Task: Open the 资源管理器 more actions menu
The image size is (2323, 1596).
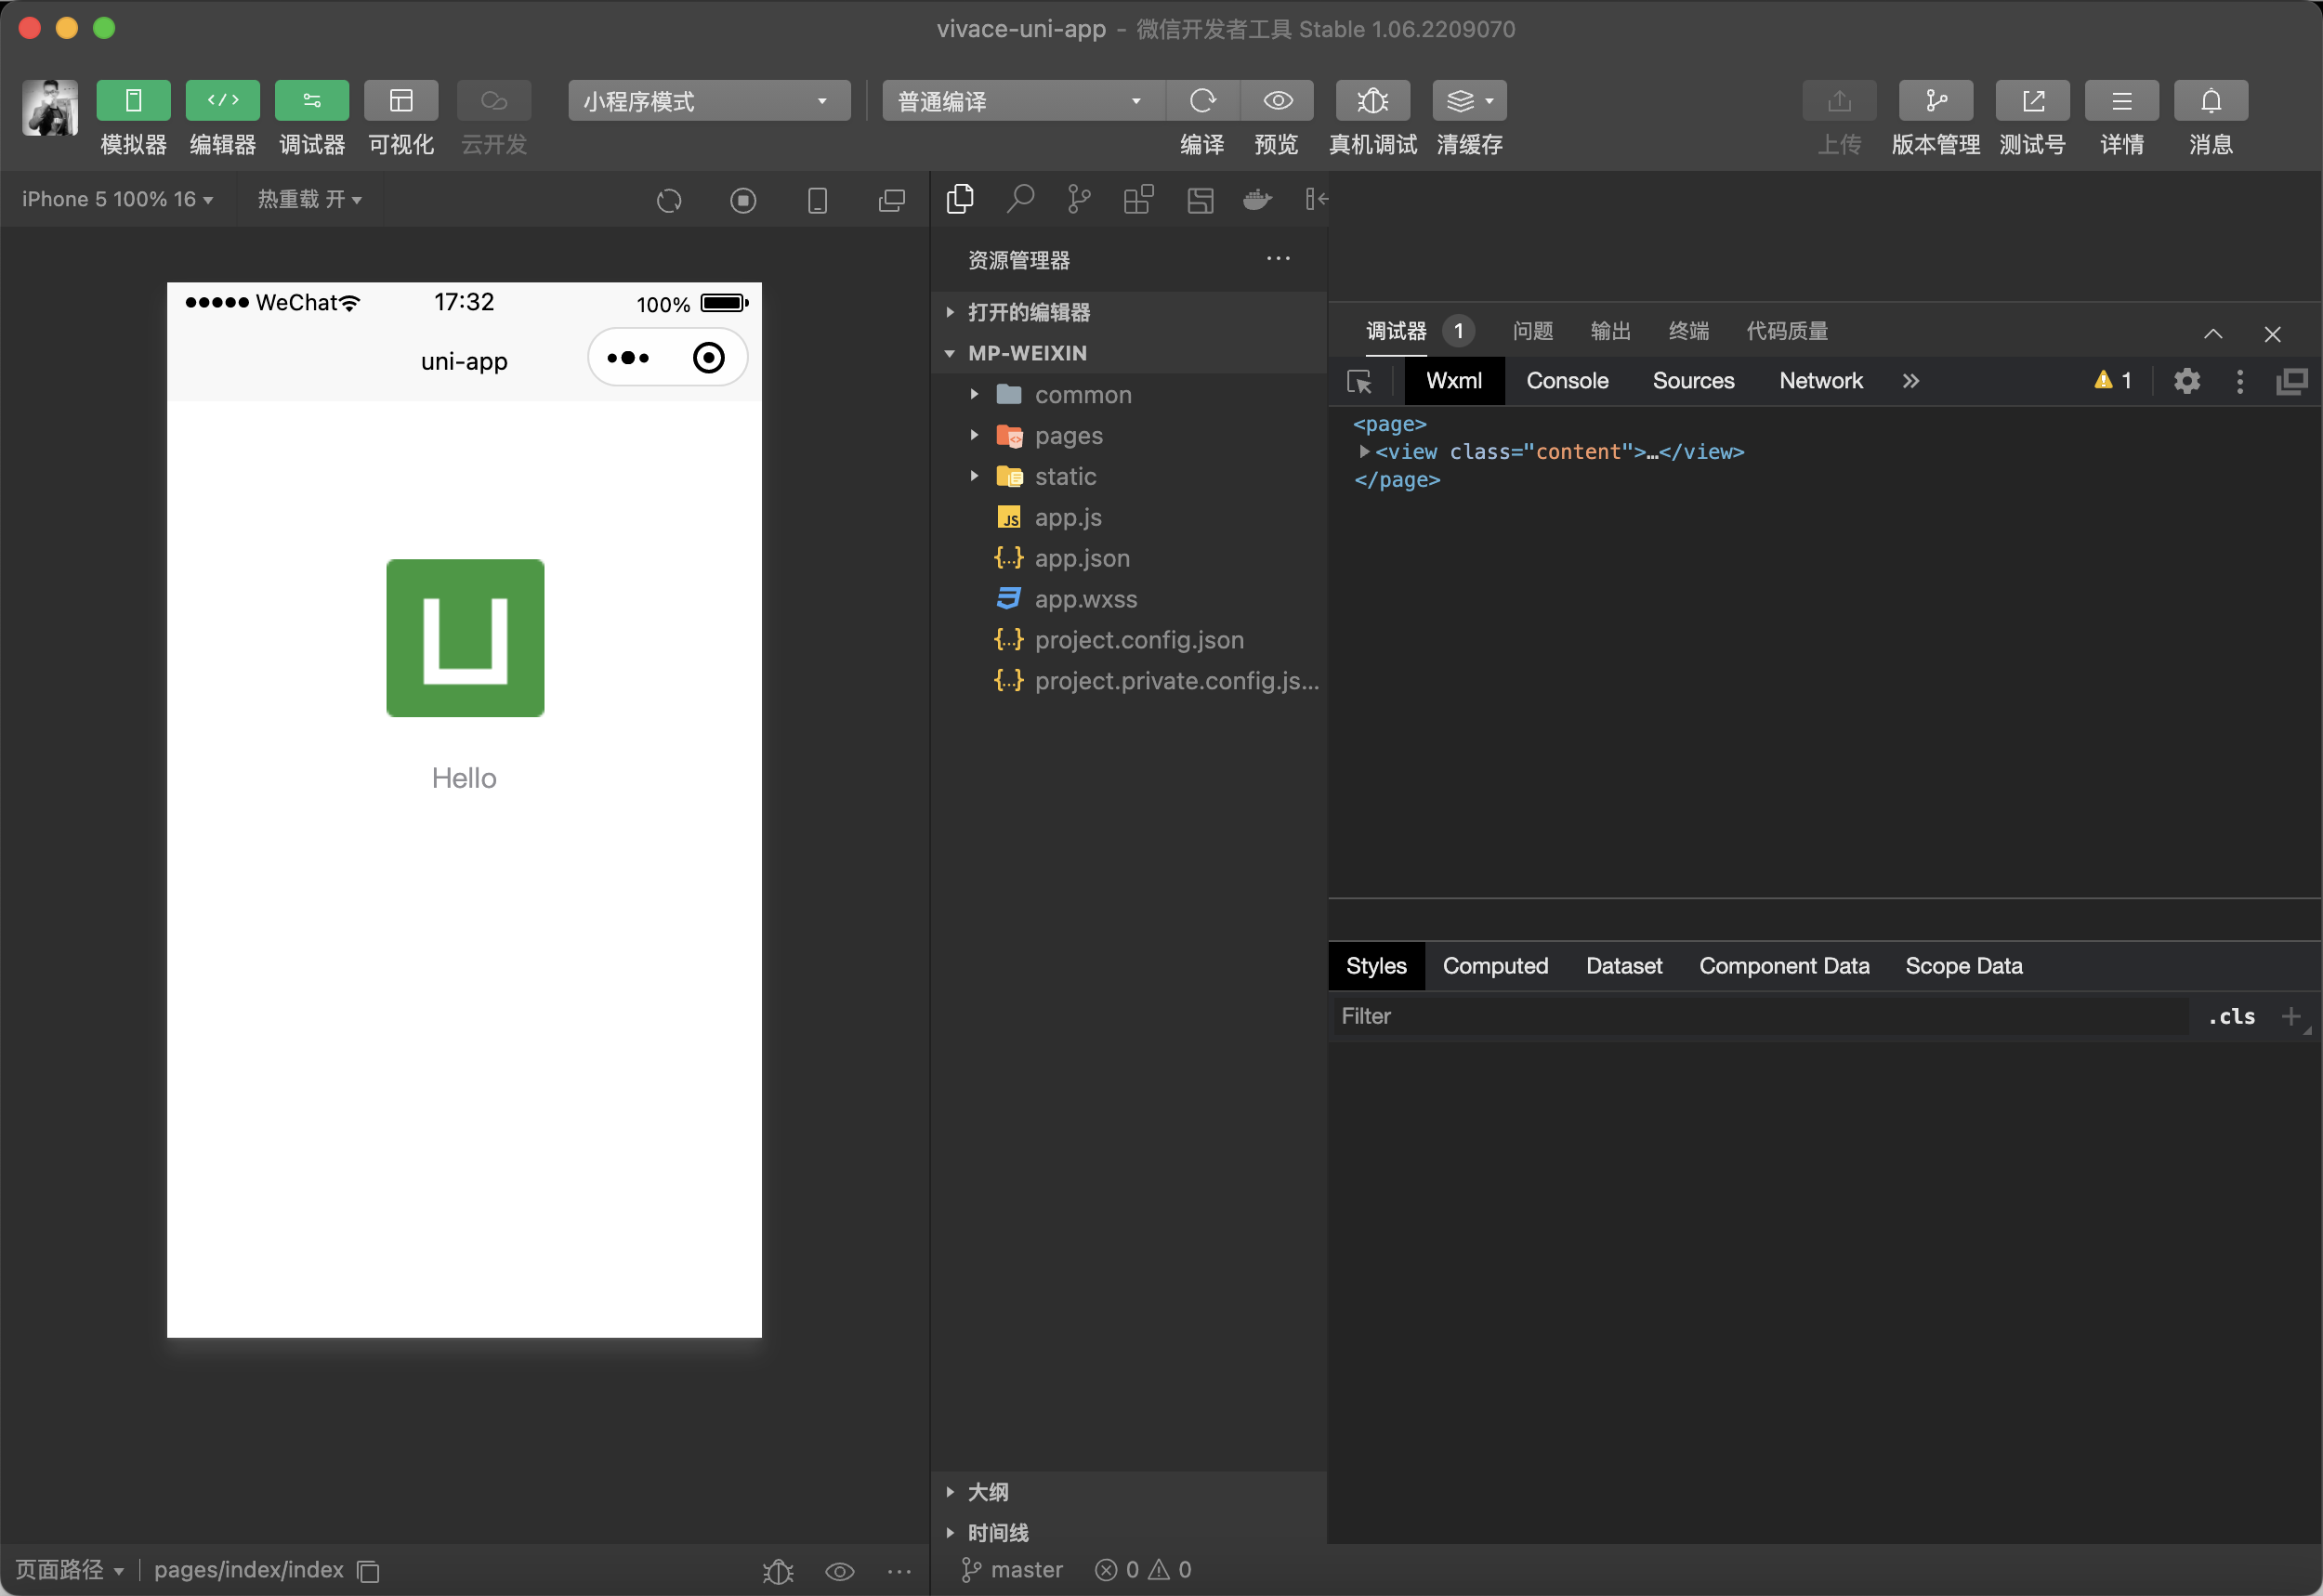Action: (1278, 258)
